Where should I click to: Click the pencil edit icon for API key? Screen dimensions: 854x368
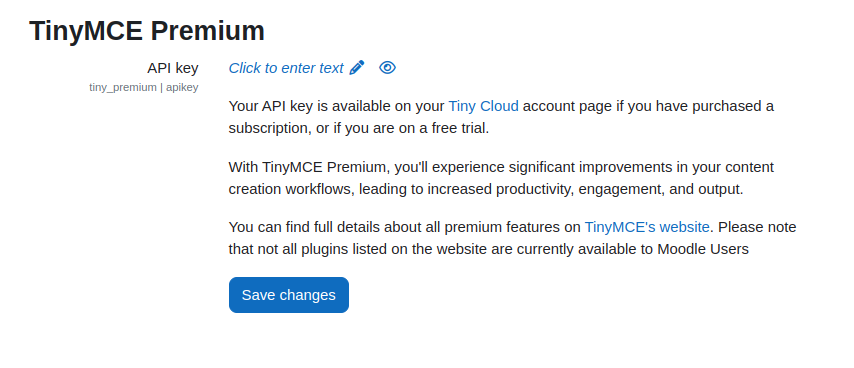pos(357,68)
